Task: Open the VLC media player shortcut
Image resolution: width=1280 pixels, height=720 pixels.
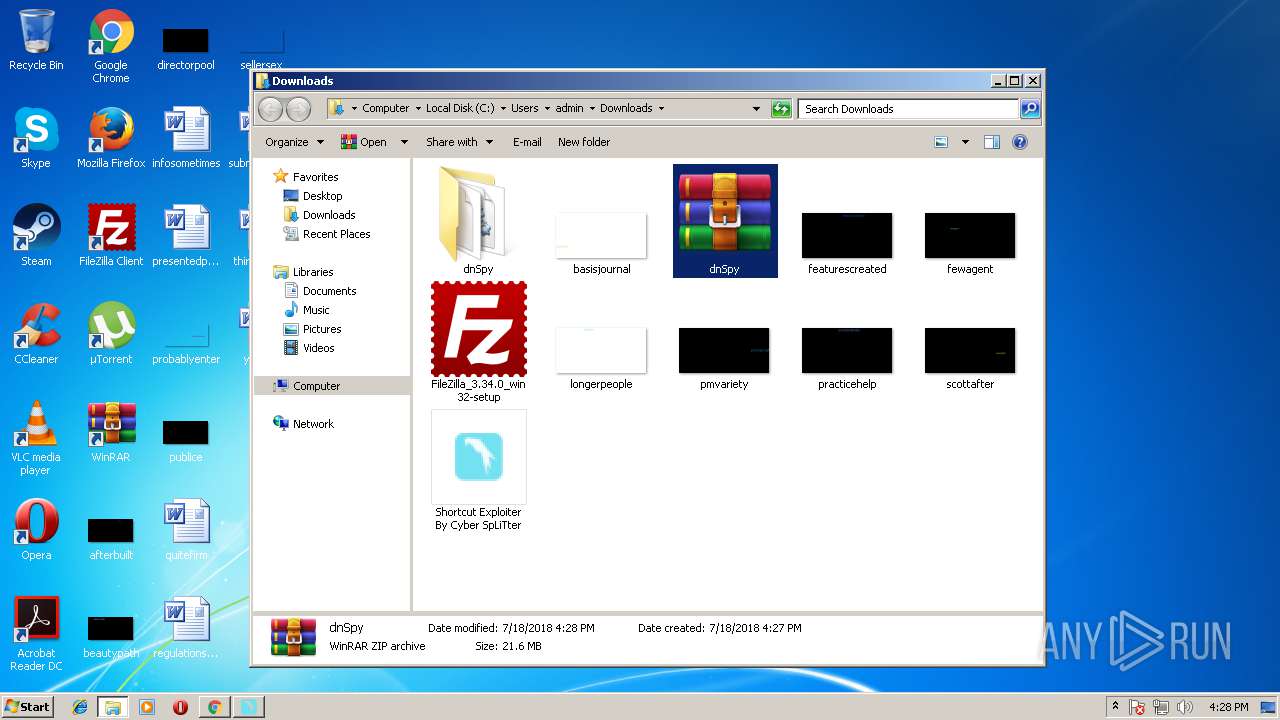Action: 36,438
